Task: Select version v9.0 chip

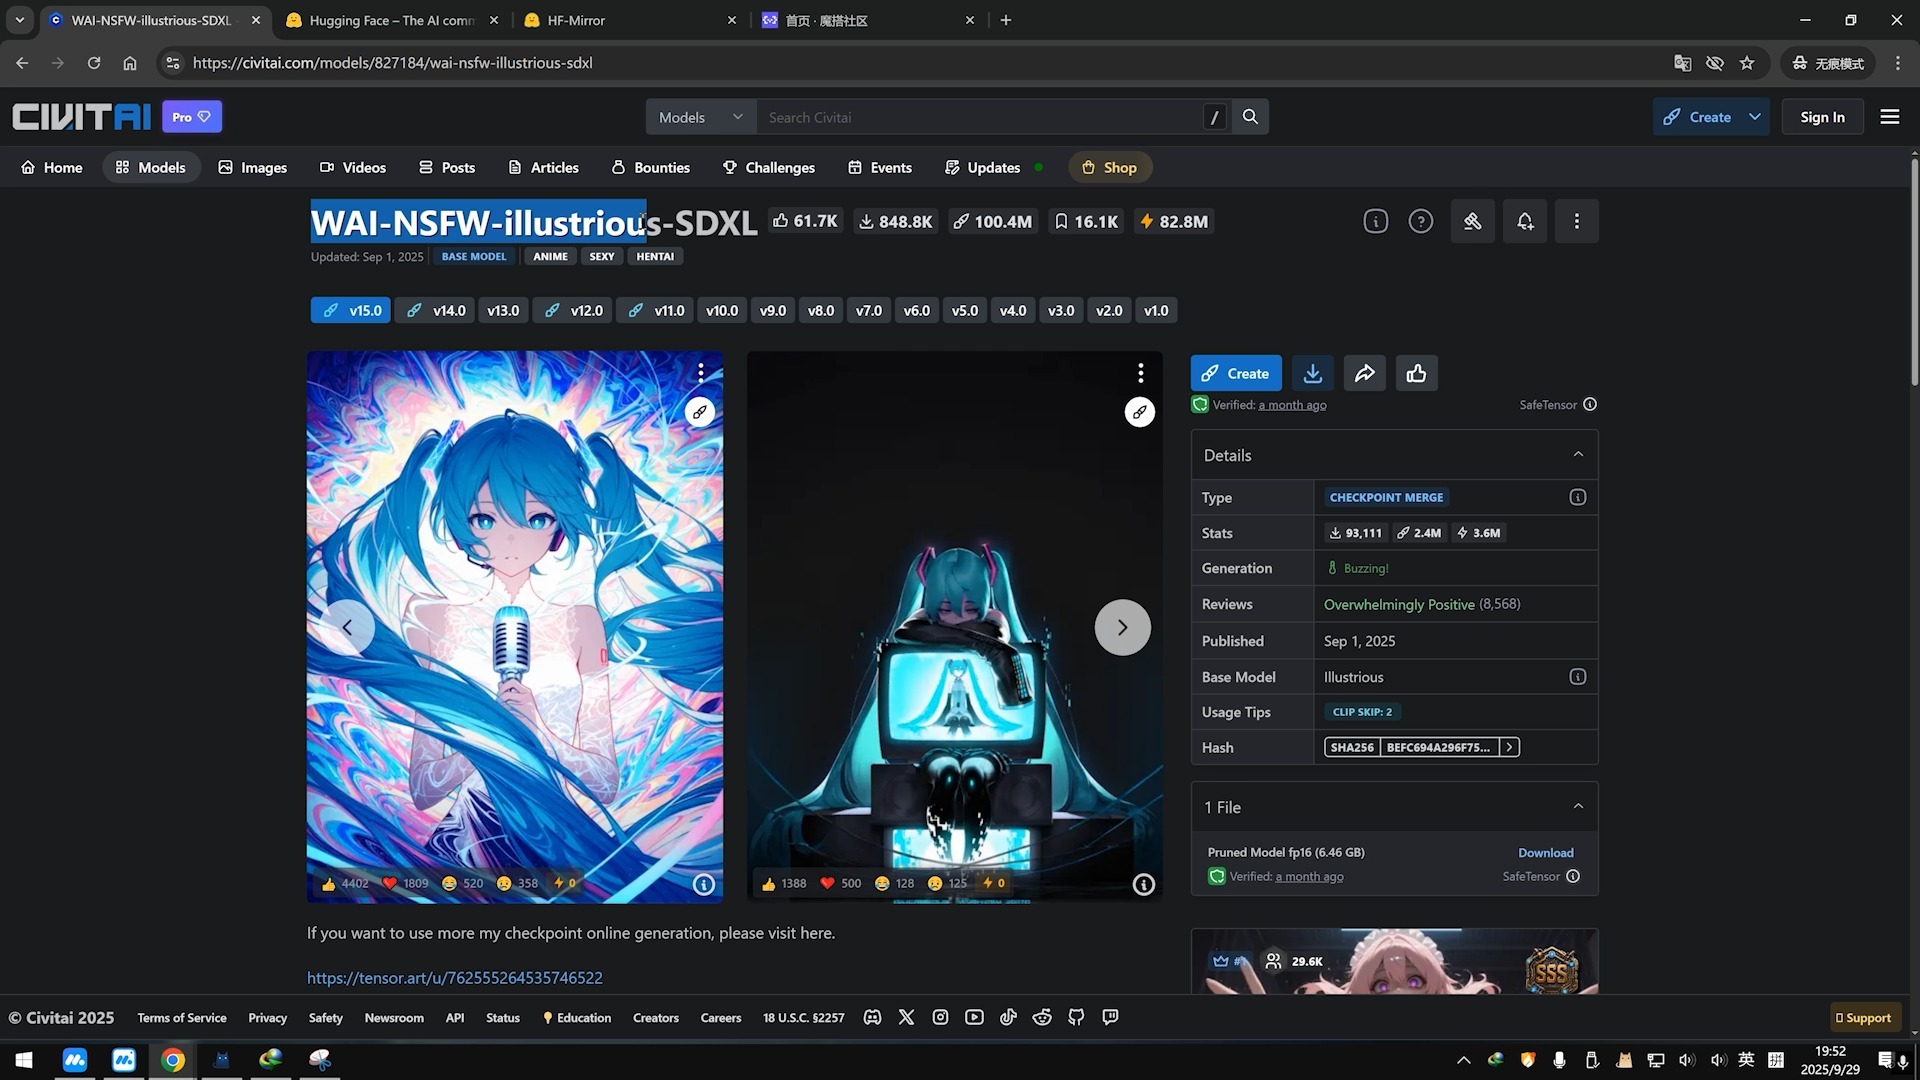Action: pyautogui.click(x=772, y=311)
